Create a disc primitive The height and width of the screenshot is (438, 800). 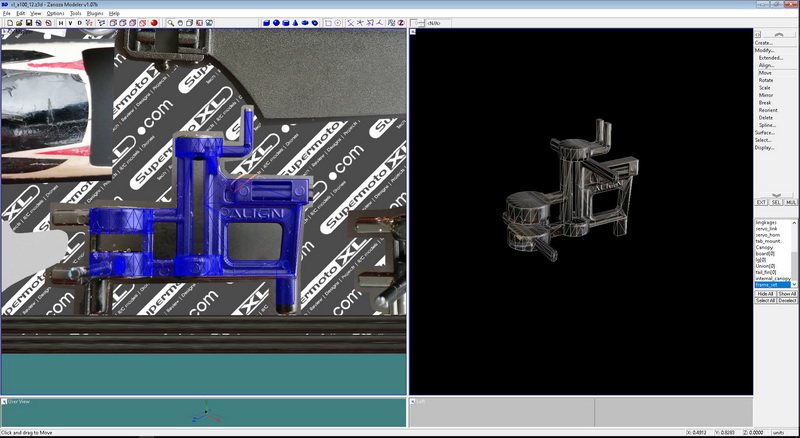[305, 23]
